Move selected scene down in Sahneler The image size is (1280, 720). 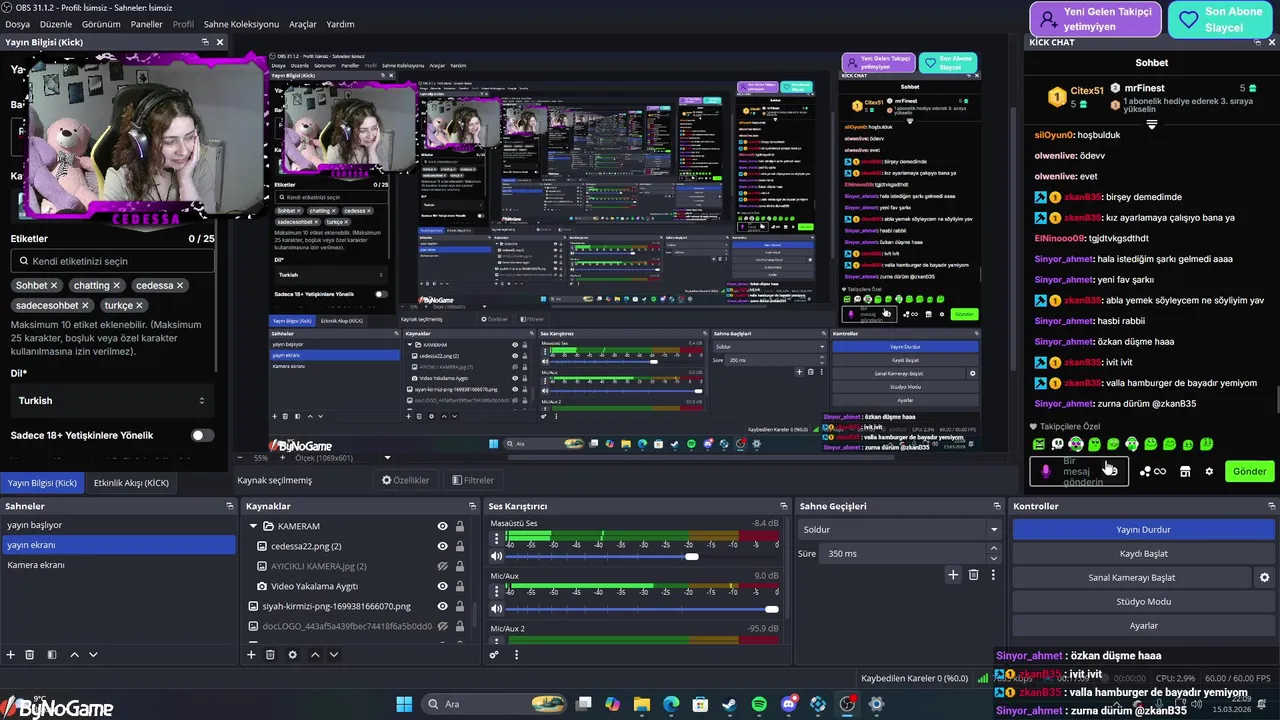pyautogui.click(x=93, y=655)
